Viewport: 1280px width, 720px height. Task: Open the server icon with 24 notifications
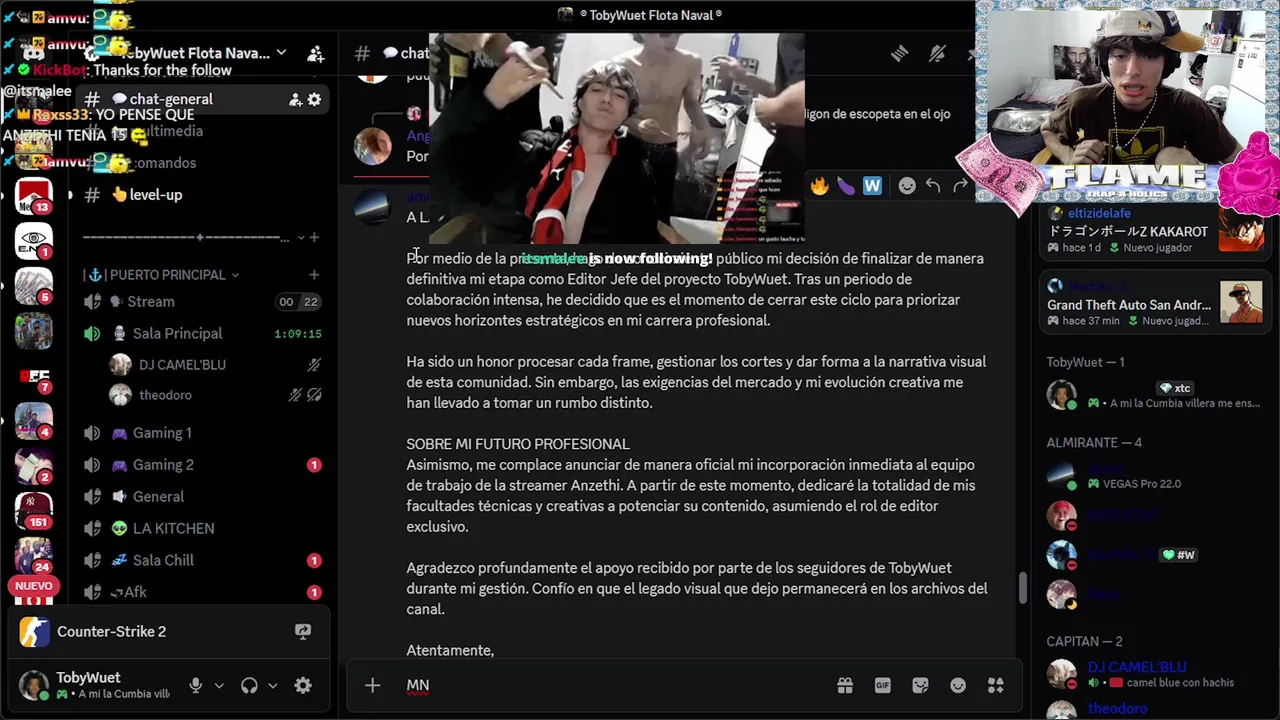click(33, 555)
